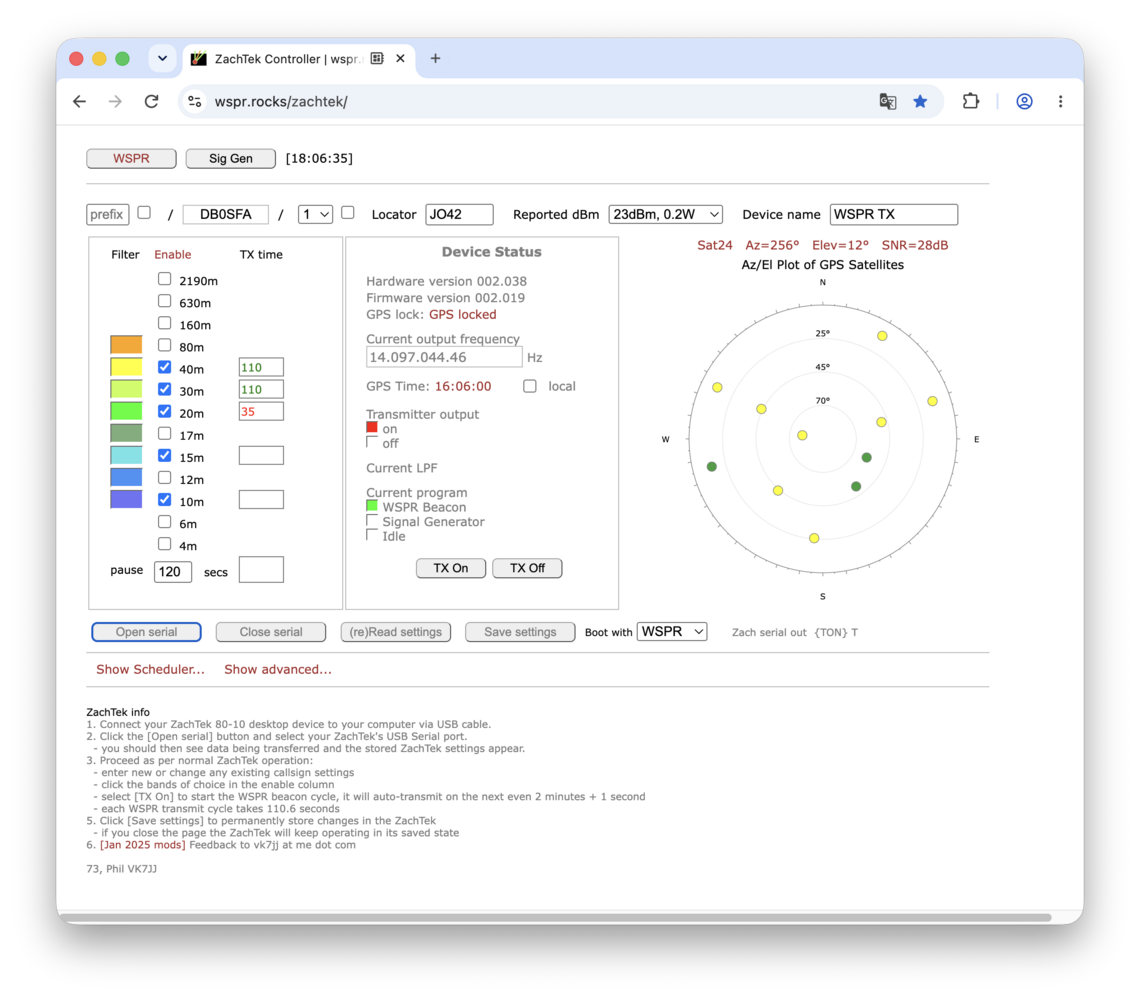The image size is (1140, 999).
Task: Reload the wspr.rocks page
Action: (x=151, y=102)
